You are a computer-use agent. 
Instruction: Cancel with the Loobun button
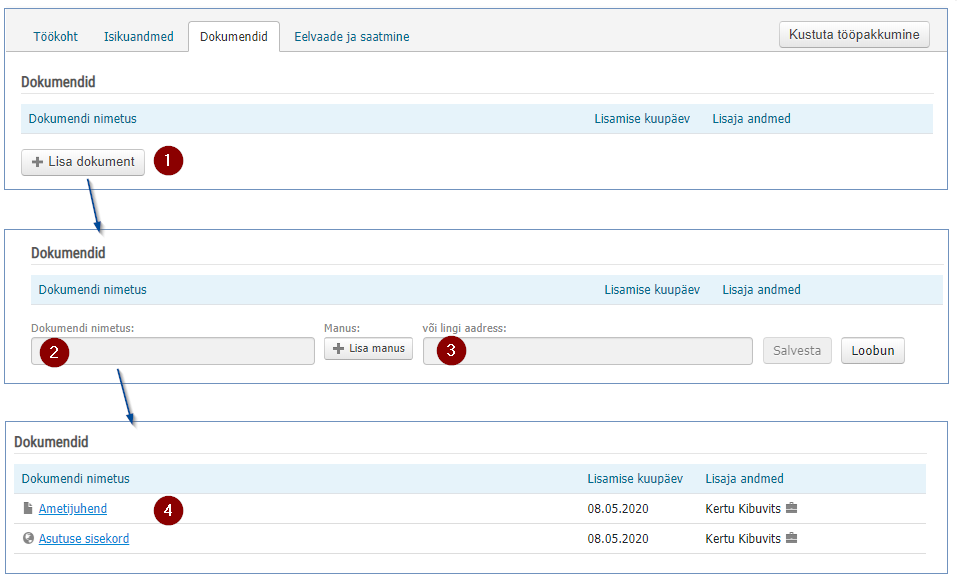click(873, 350)
